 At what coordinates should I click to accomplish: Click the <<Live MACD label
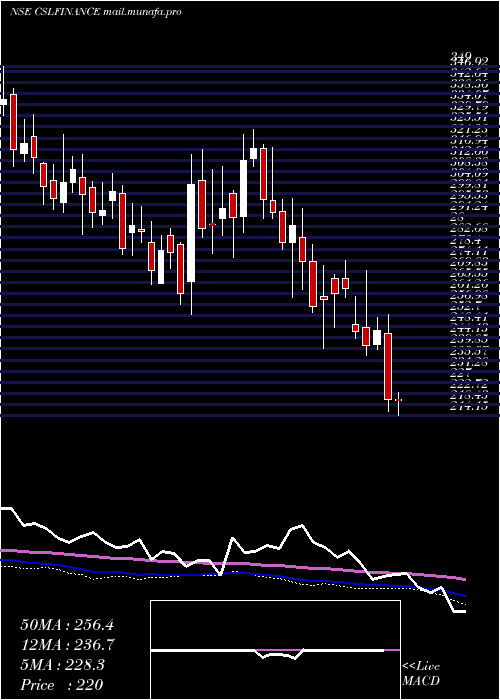(x=421, y=674)
